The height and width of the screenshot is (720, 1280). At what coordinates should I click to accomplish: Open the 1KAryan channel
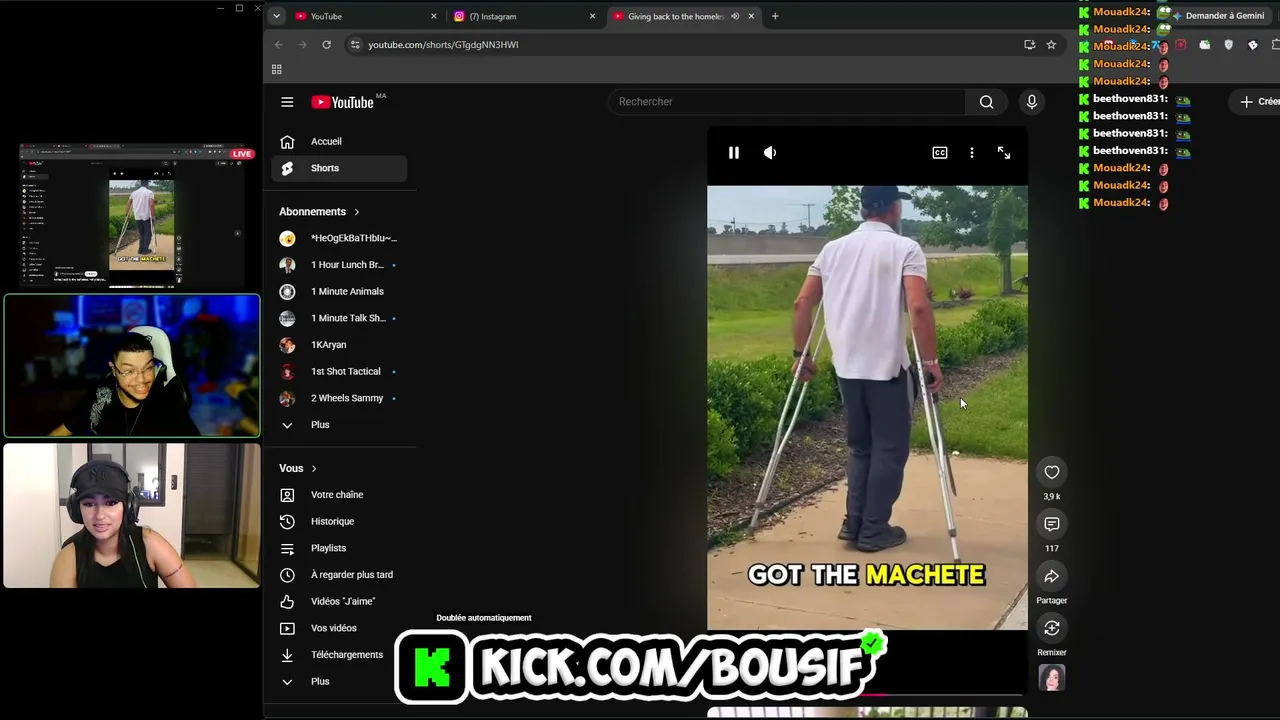click(339, 345)
